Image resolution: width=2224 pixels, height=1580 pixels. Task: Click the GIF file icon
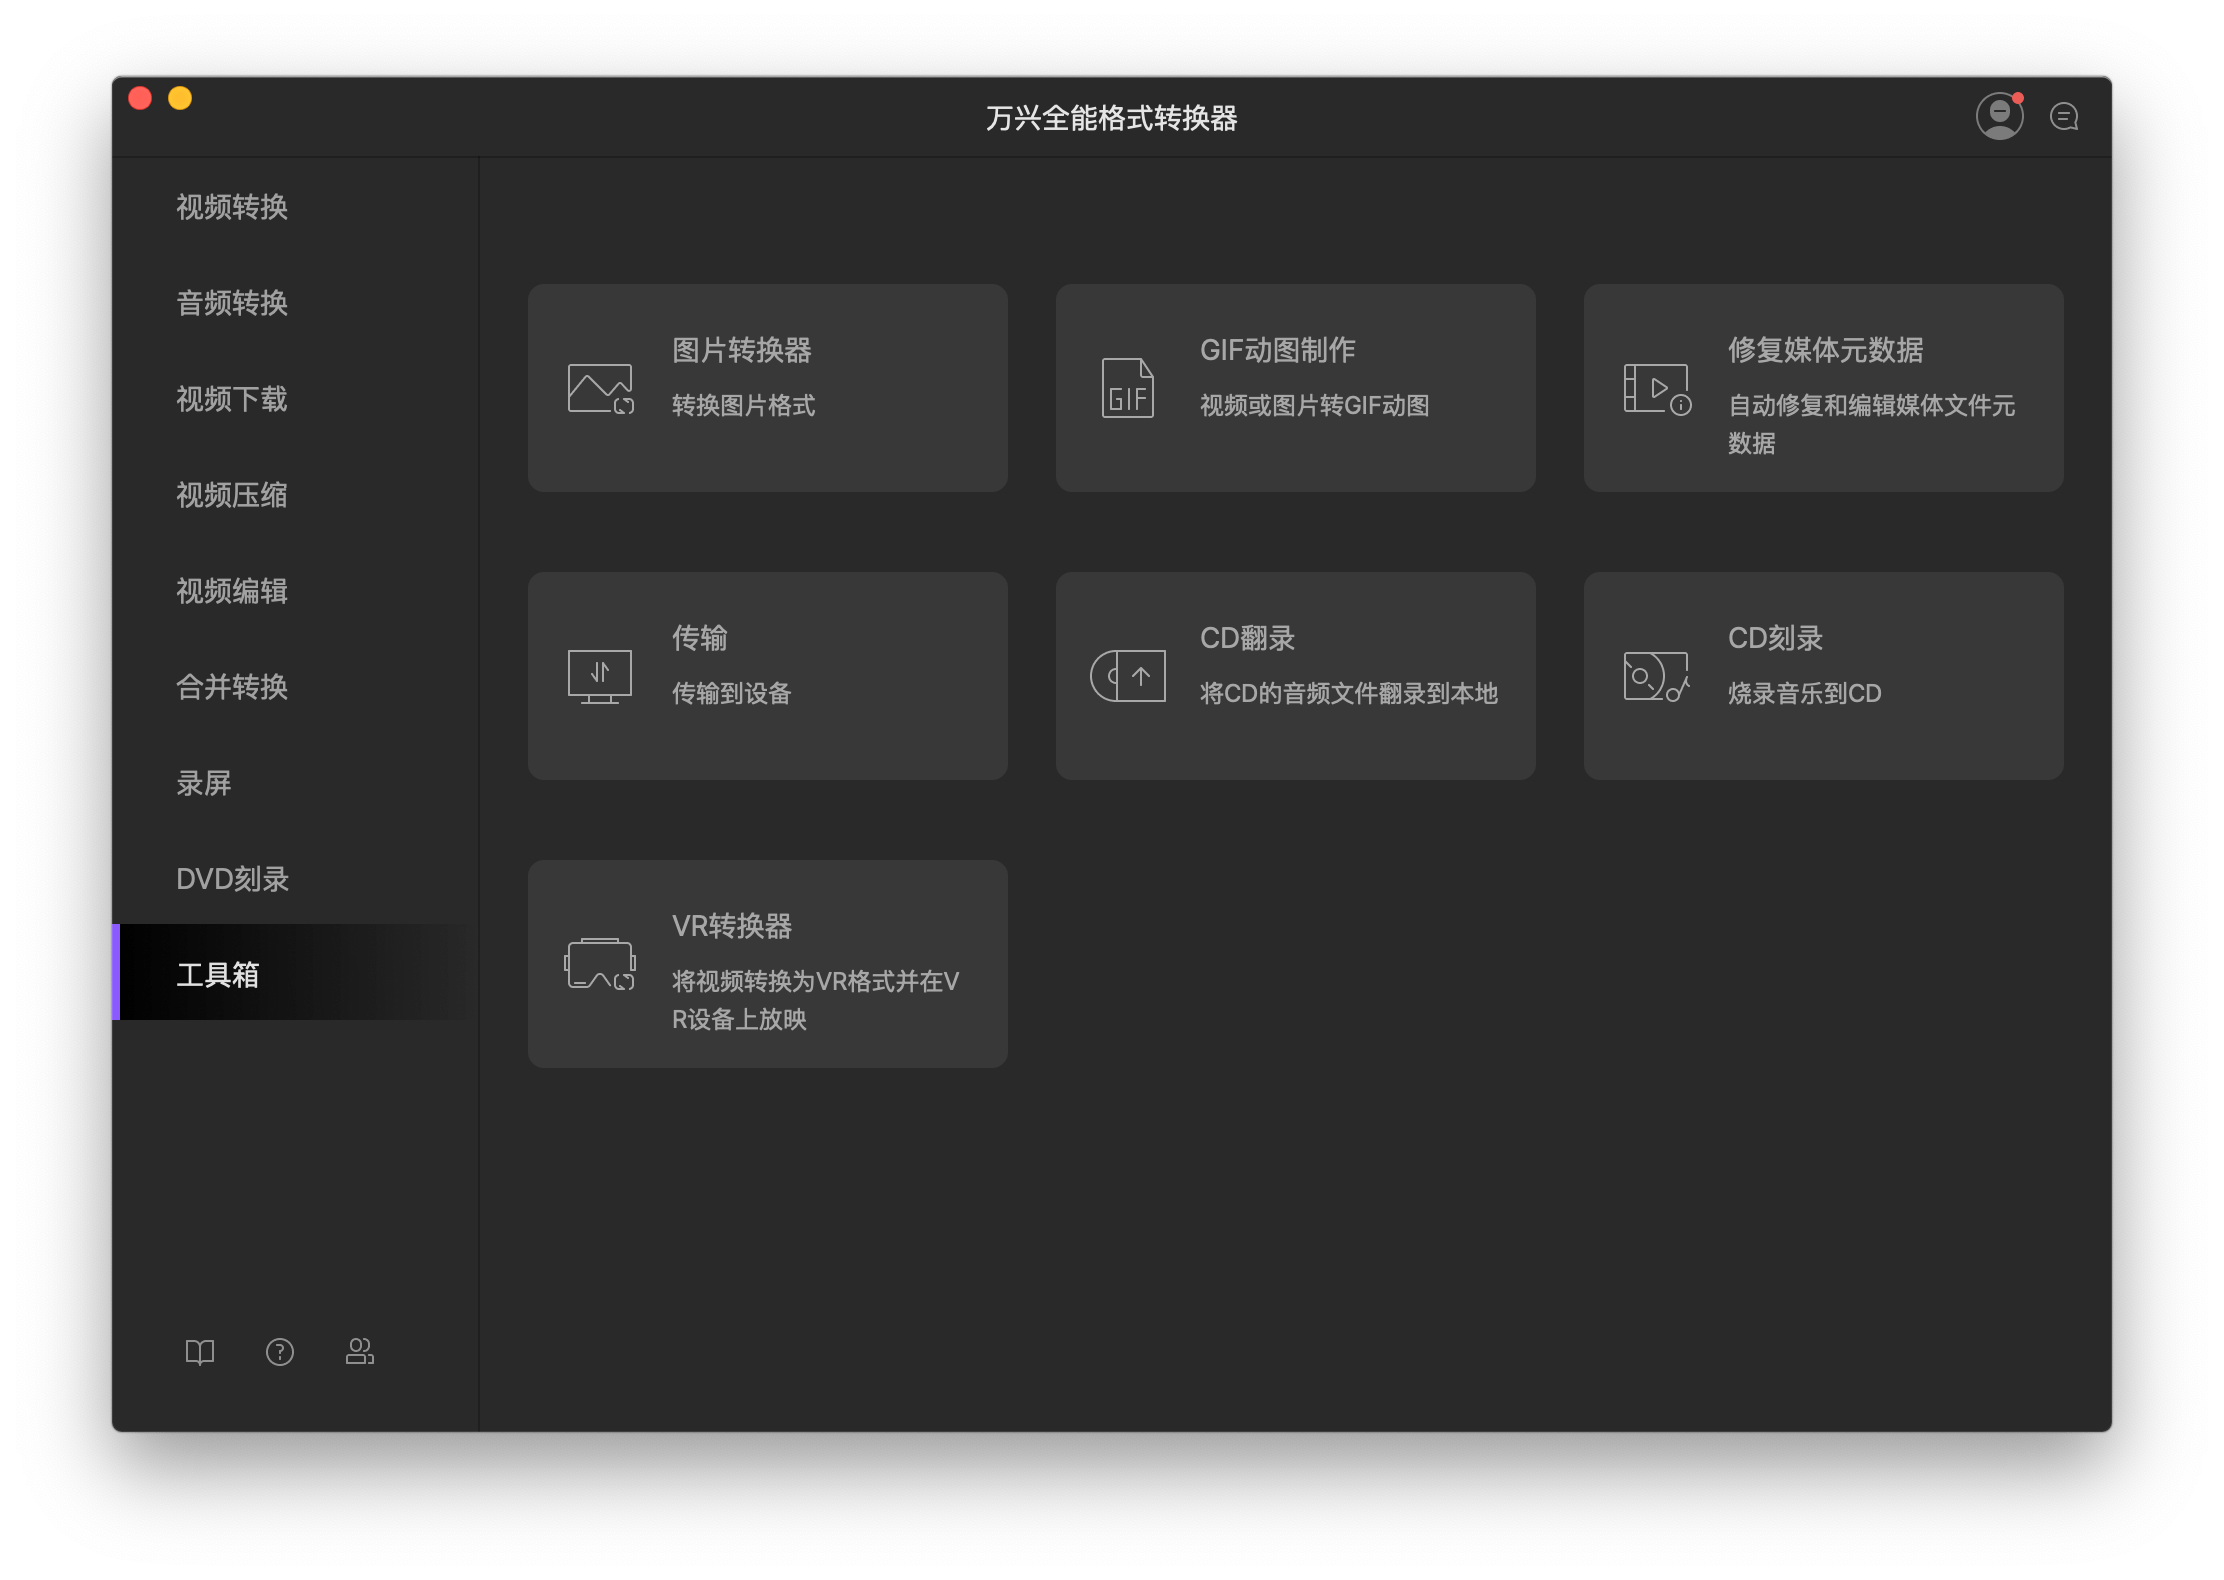click(x=1128, y=388)
